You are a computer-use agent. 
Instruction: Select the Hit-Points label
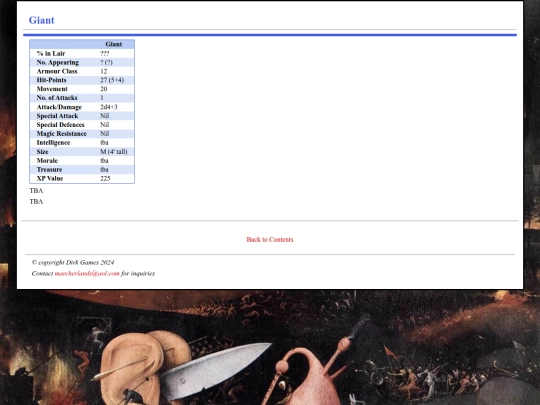pyautogui.click(x=51, y=80)
